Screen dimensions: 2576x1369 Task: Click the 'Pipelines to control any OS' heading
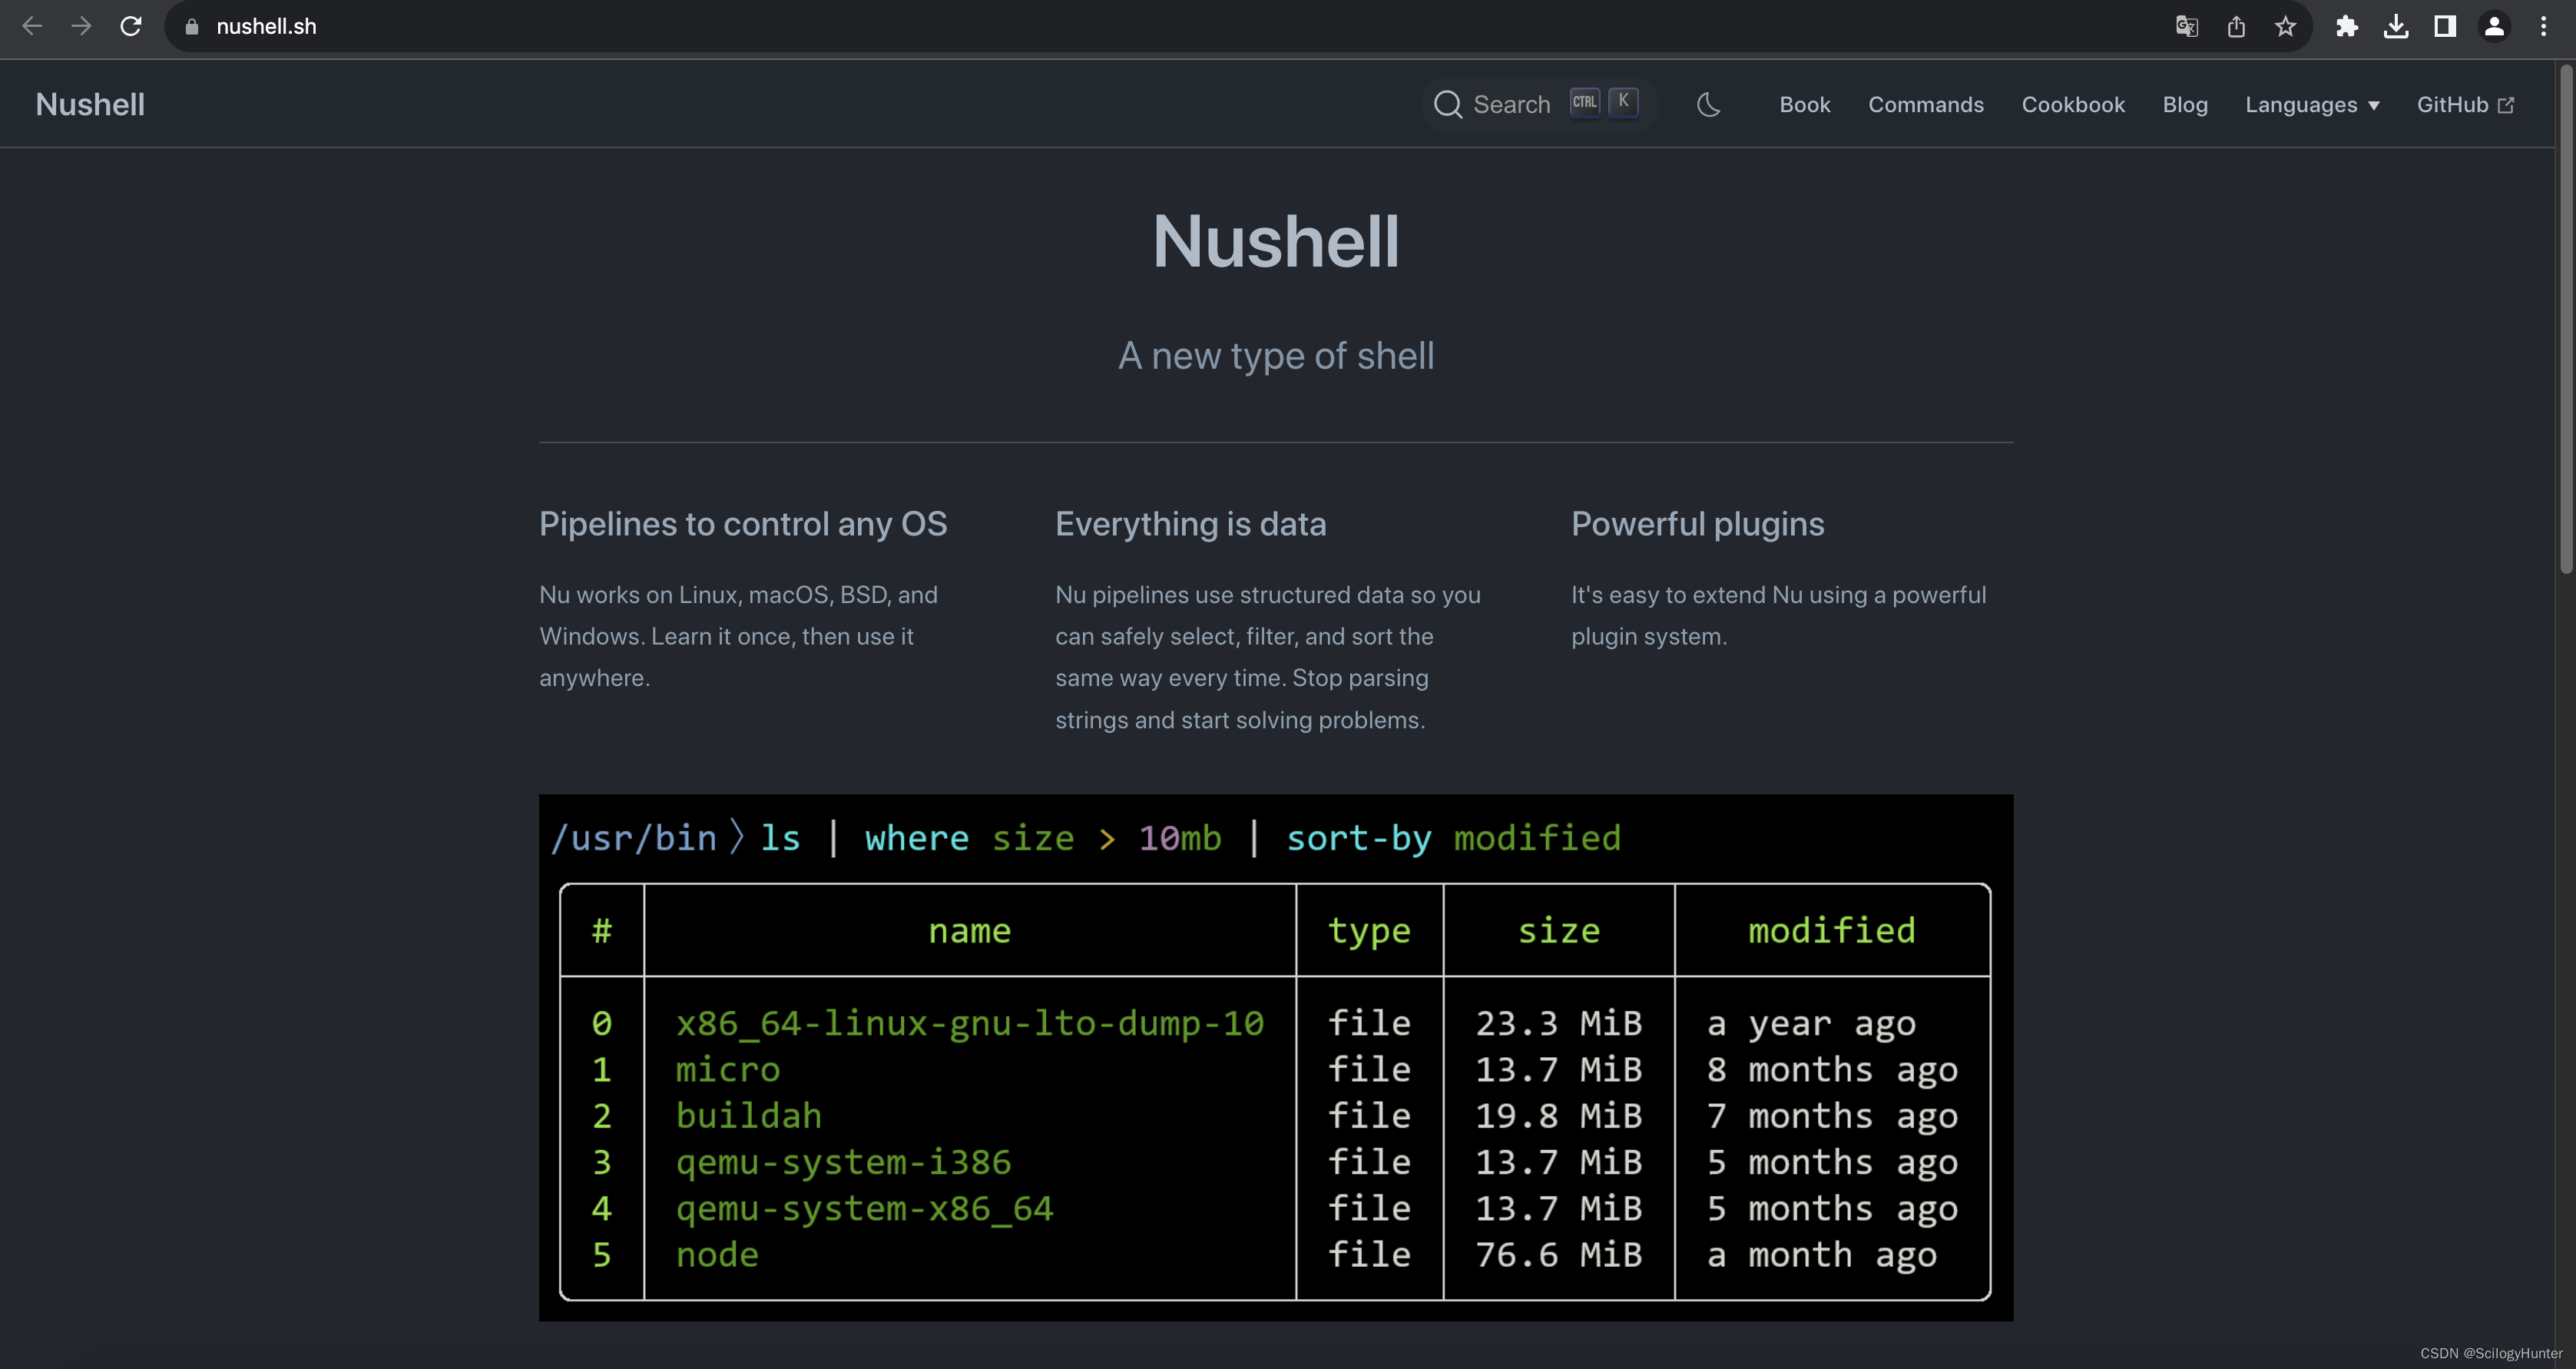pos(742,524)
